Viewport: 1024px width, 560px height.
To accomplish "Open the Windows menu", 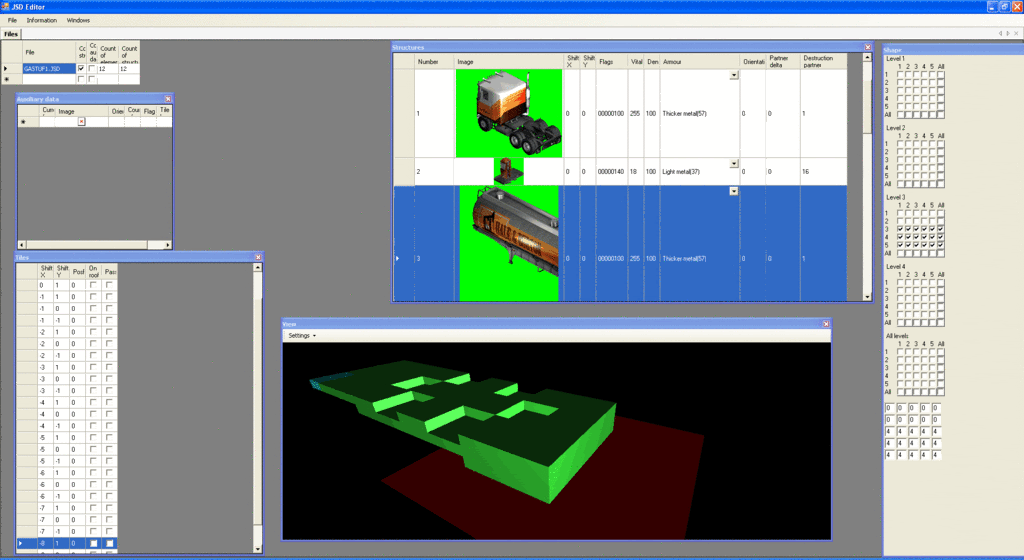I will tap(78, 20).
